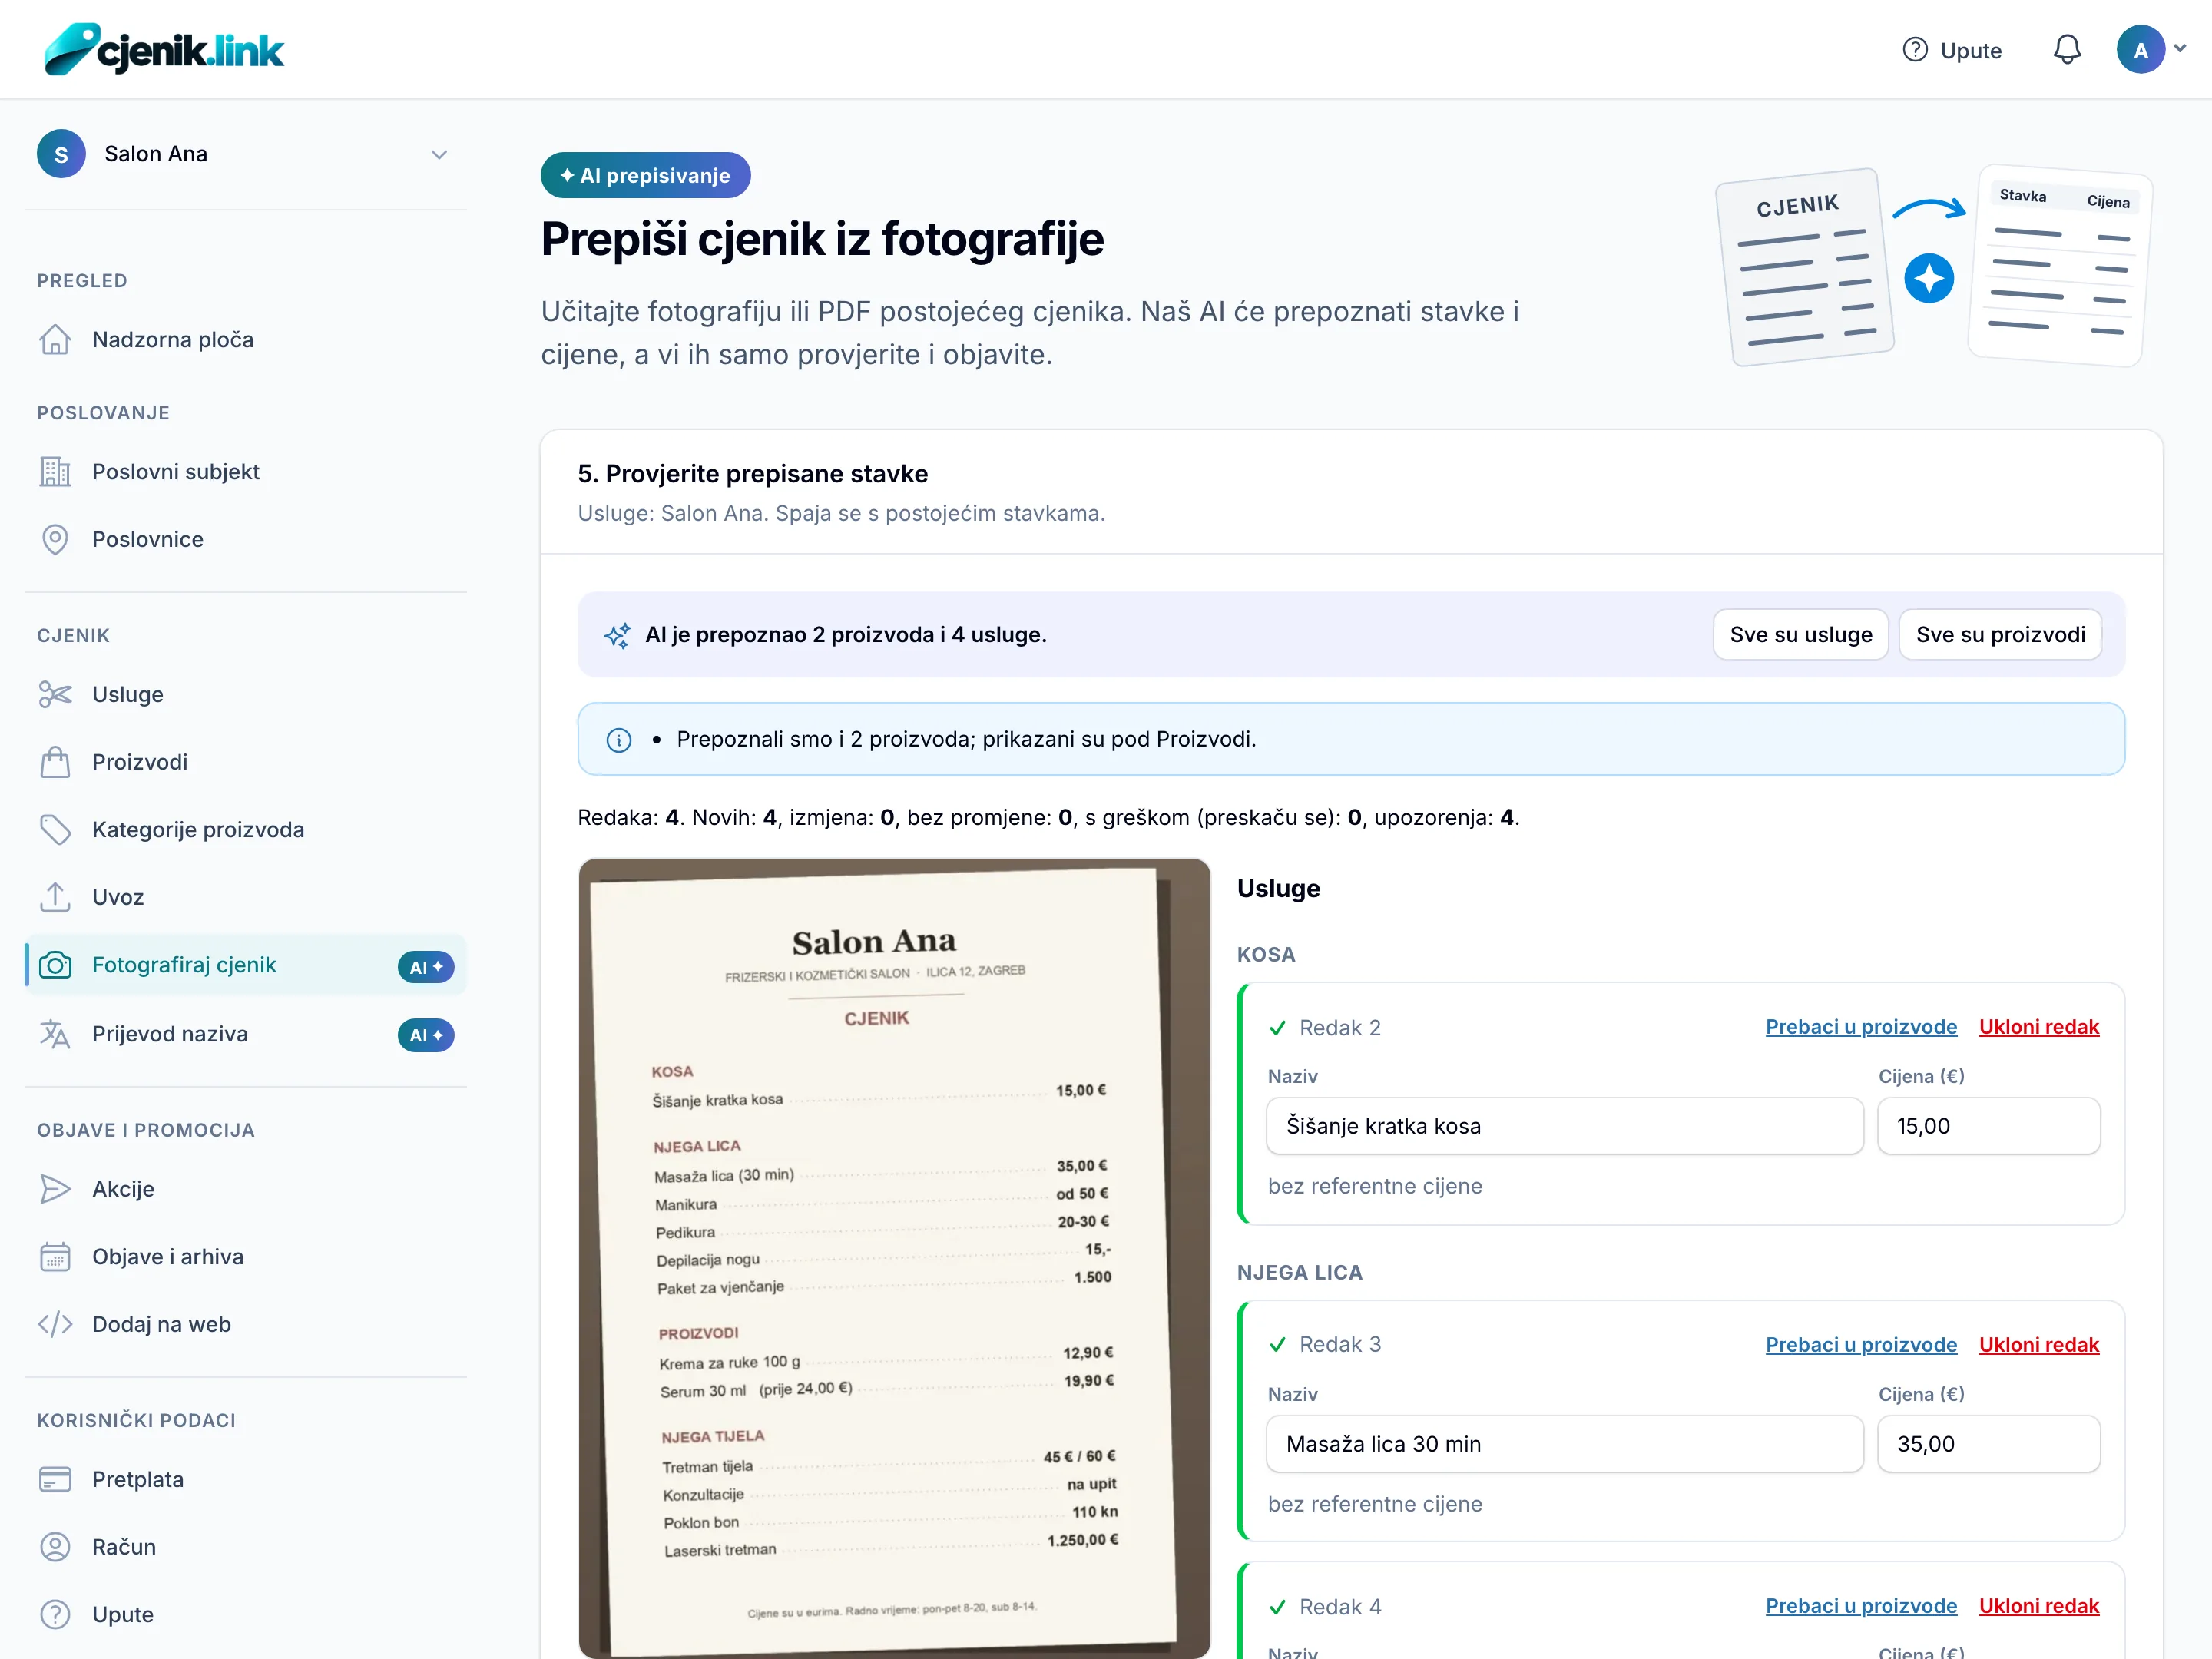Click Prebaci u proizvode for Redak 3
2212x1659 pixels.
coord(1861,1345)
